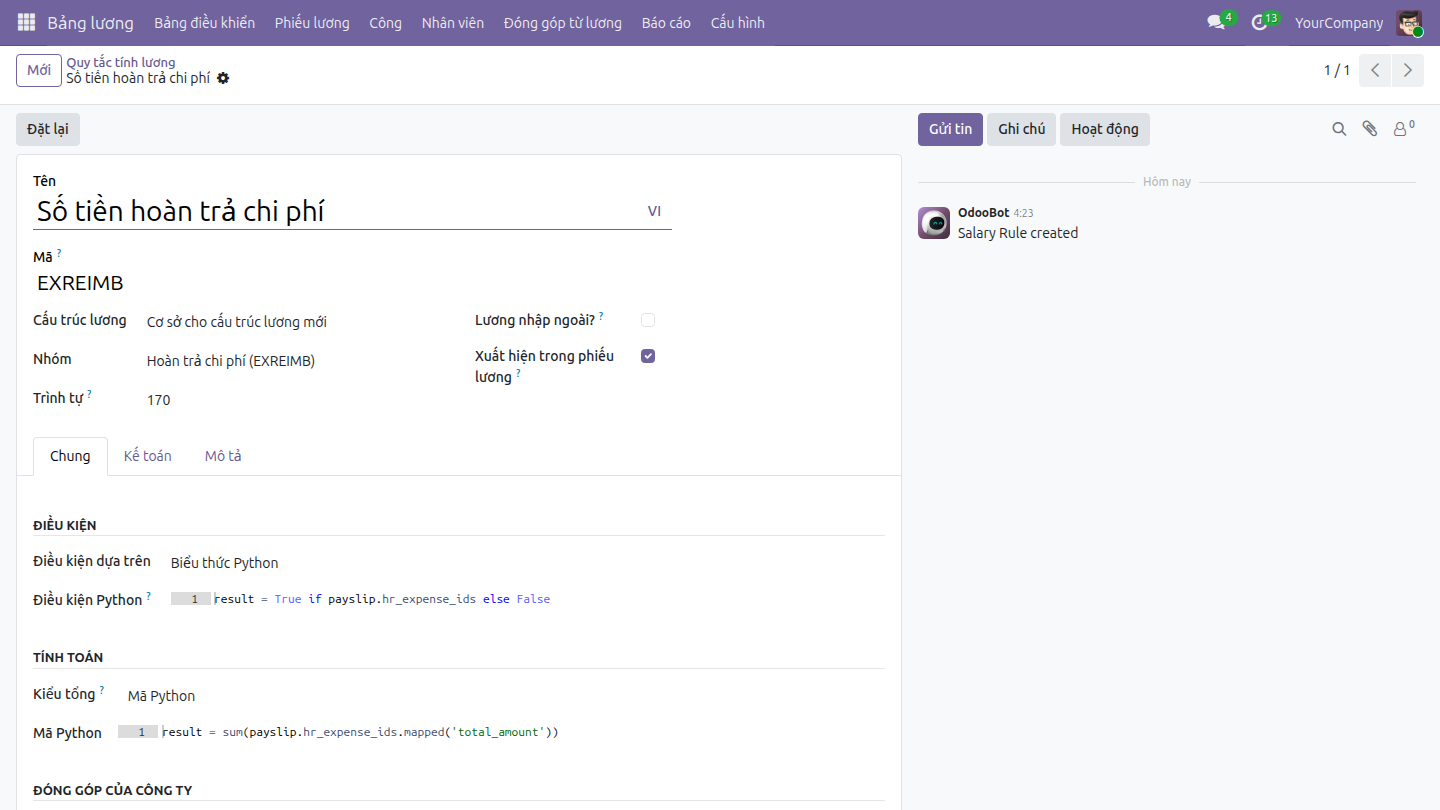The height and width of the screenshot is (810, 1440).
Task: Click into Mã Python code editor
Action: 501,732
